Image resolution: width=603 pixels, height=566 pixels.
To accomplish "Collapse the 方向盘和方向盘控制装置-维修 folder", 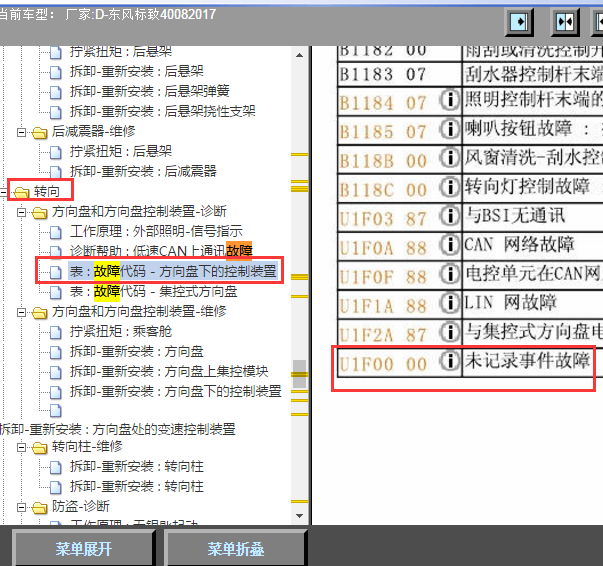I will coord(22,313).
